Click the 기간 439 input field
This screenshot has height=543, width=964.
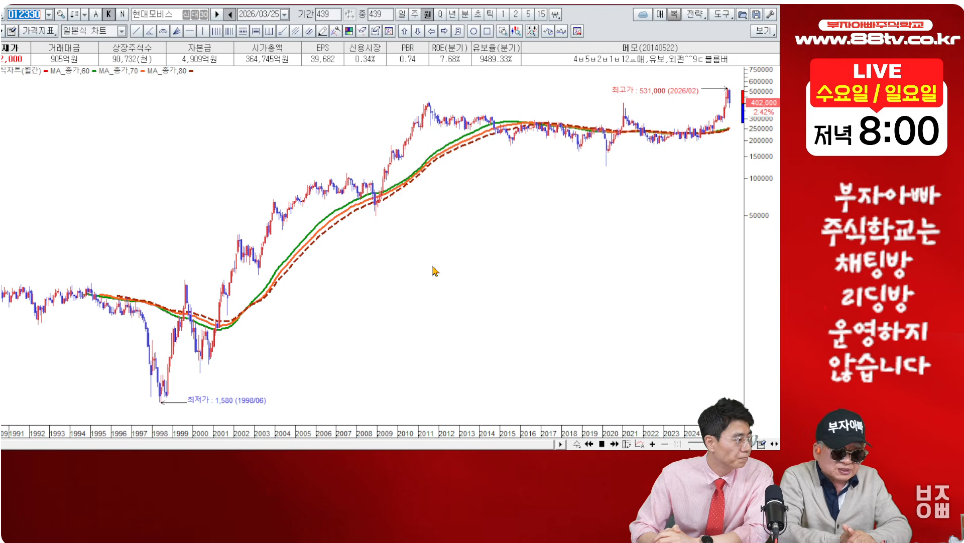point(328,15)
